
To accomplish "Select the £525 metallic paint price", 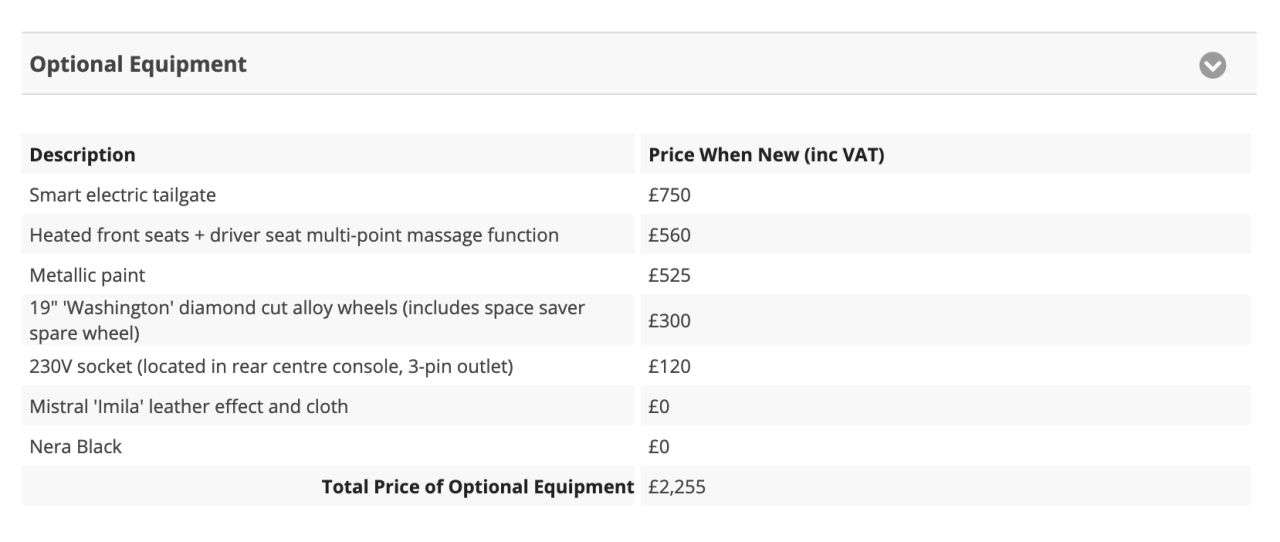I will (669, 275).
